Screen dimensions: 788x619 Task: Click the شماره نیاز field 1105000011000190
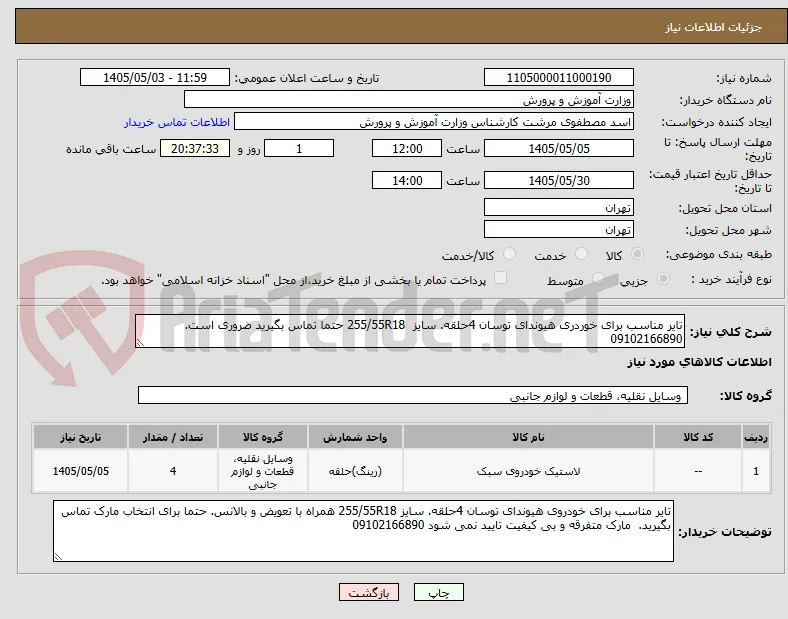tap(558, 77)
